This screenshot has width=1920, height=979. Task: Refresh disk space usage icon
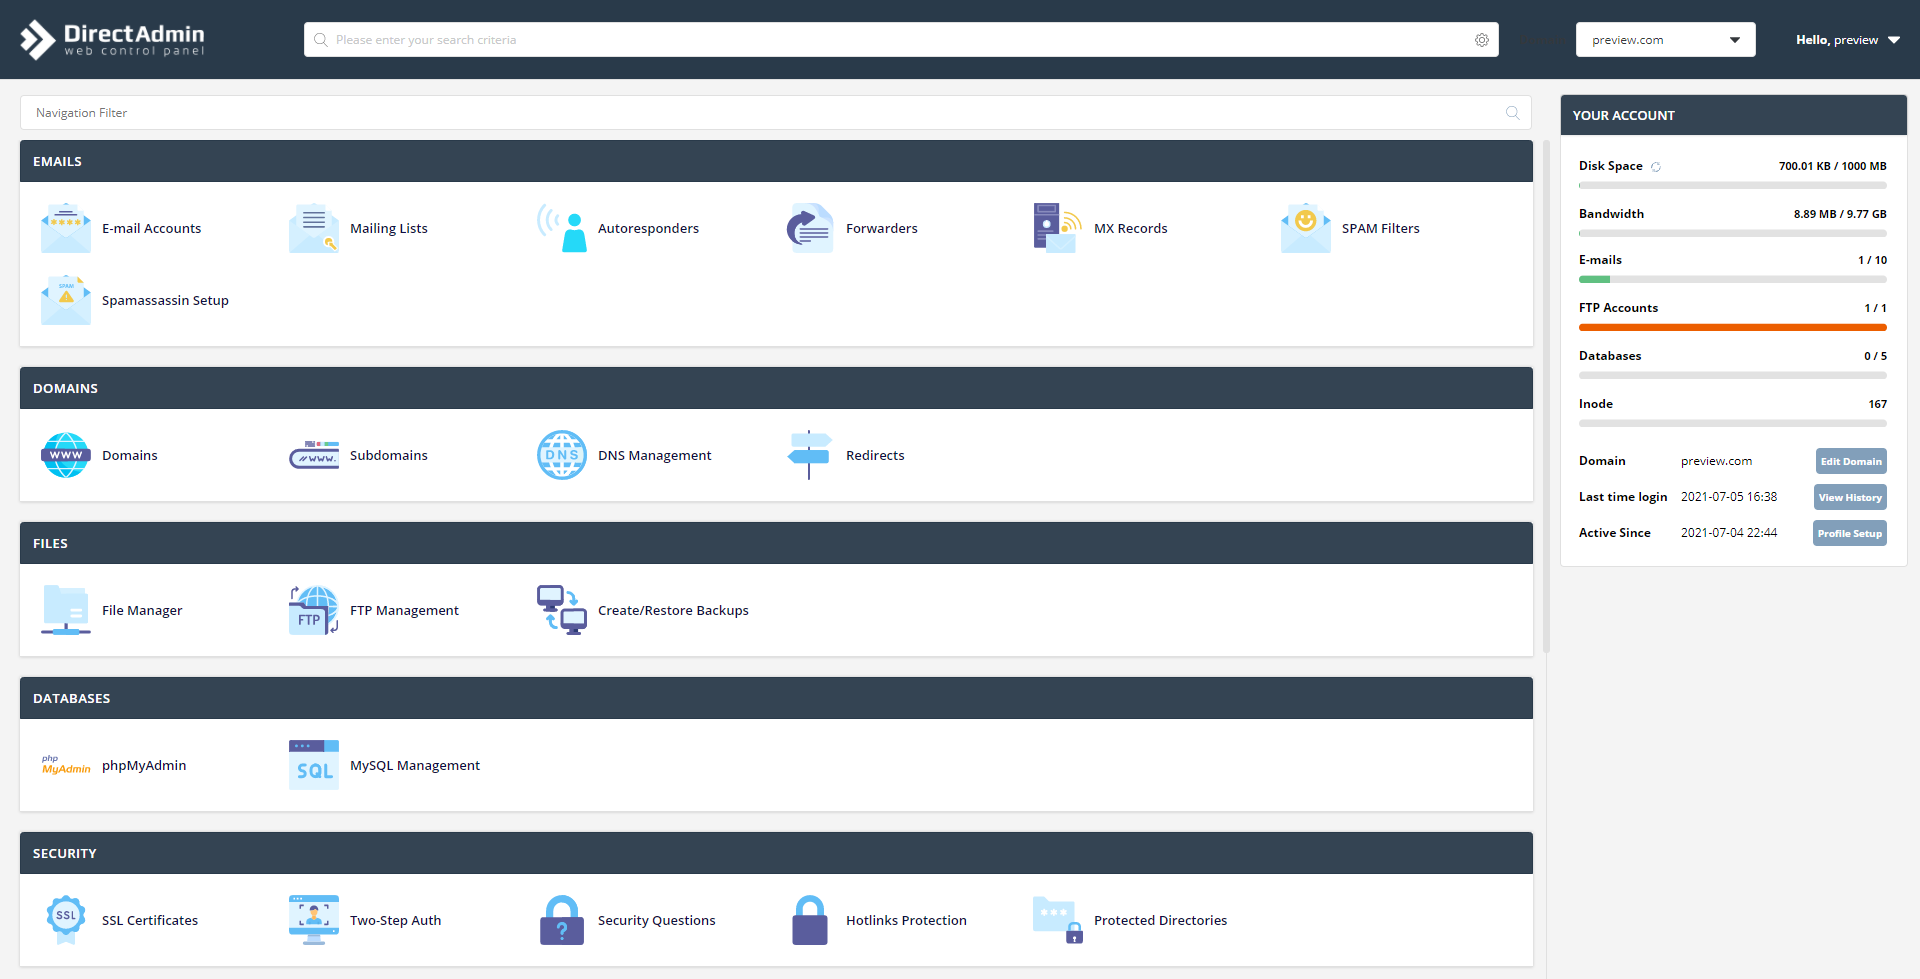pyautogui.click(x=1656, y=167)
